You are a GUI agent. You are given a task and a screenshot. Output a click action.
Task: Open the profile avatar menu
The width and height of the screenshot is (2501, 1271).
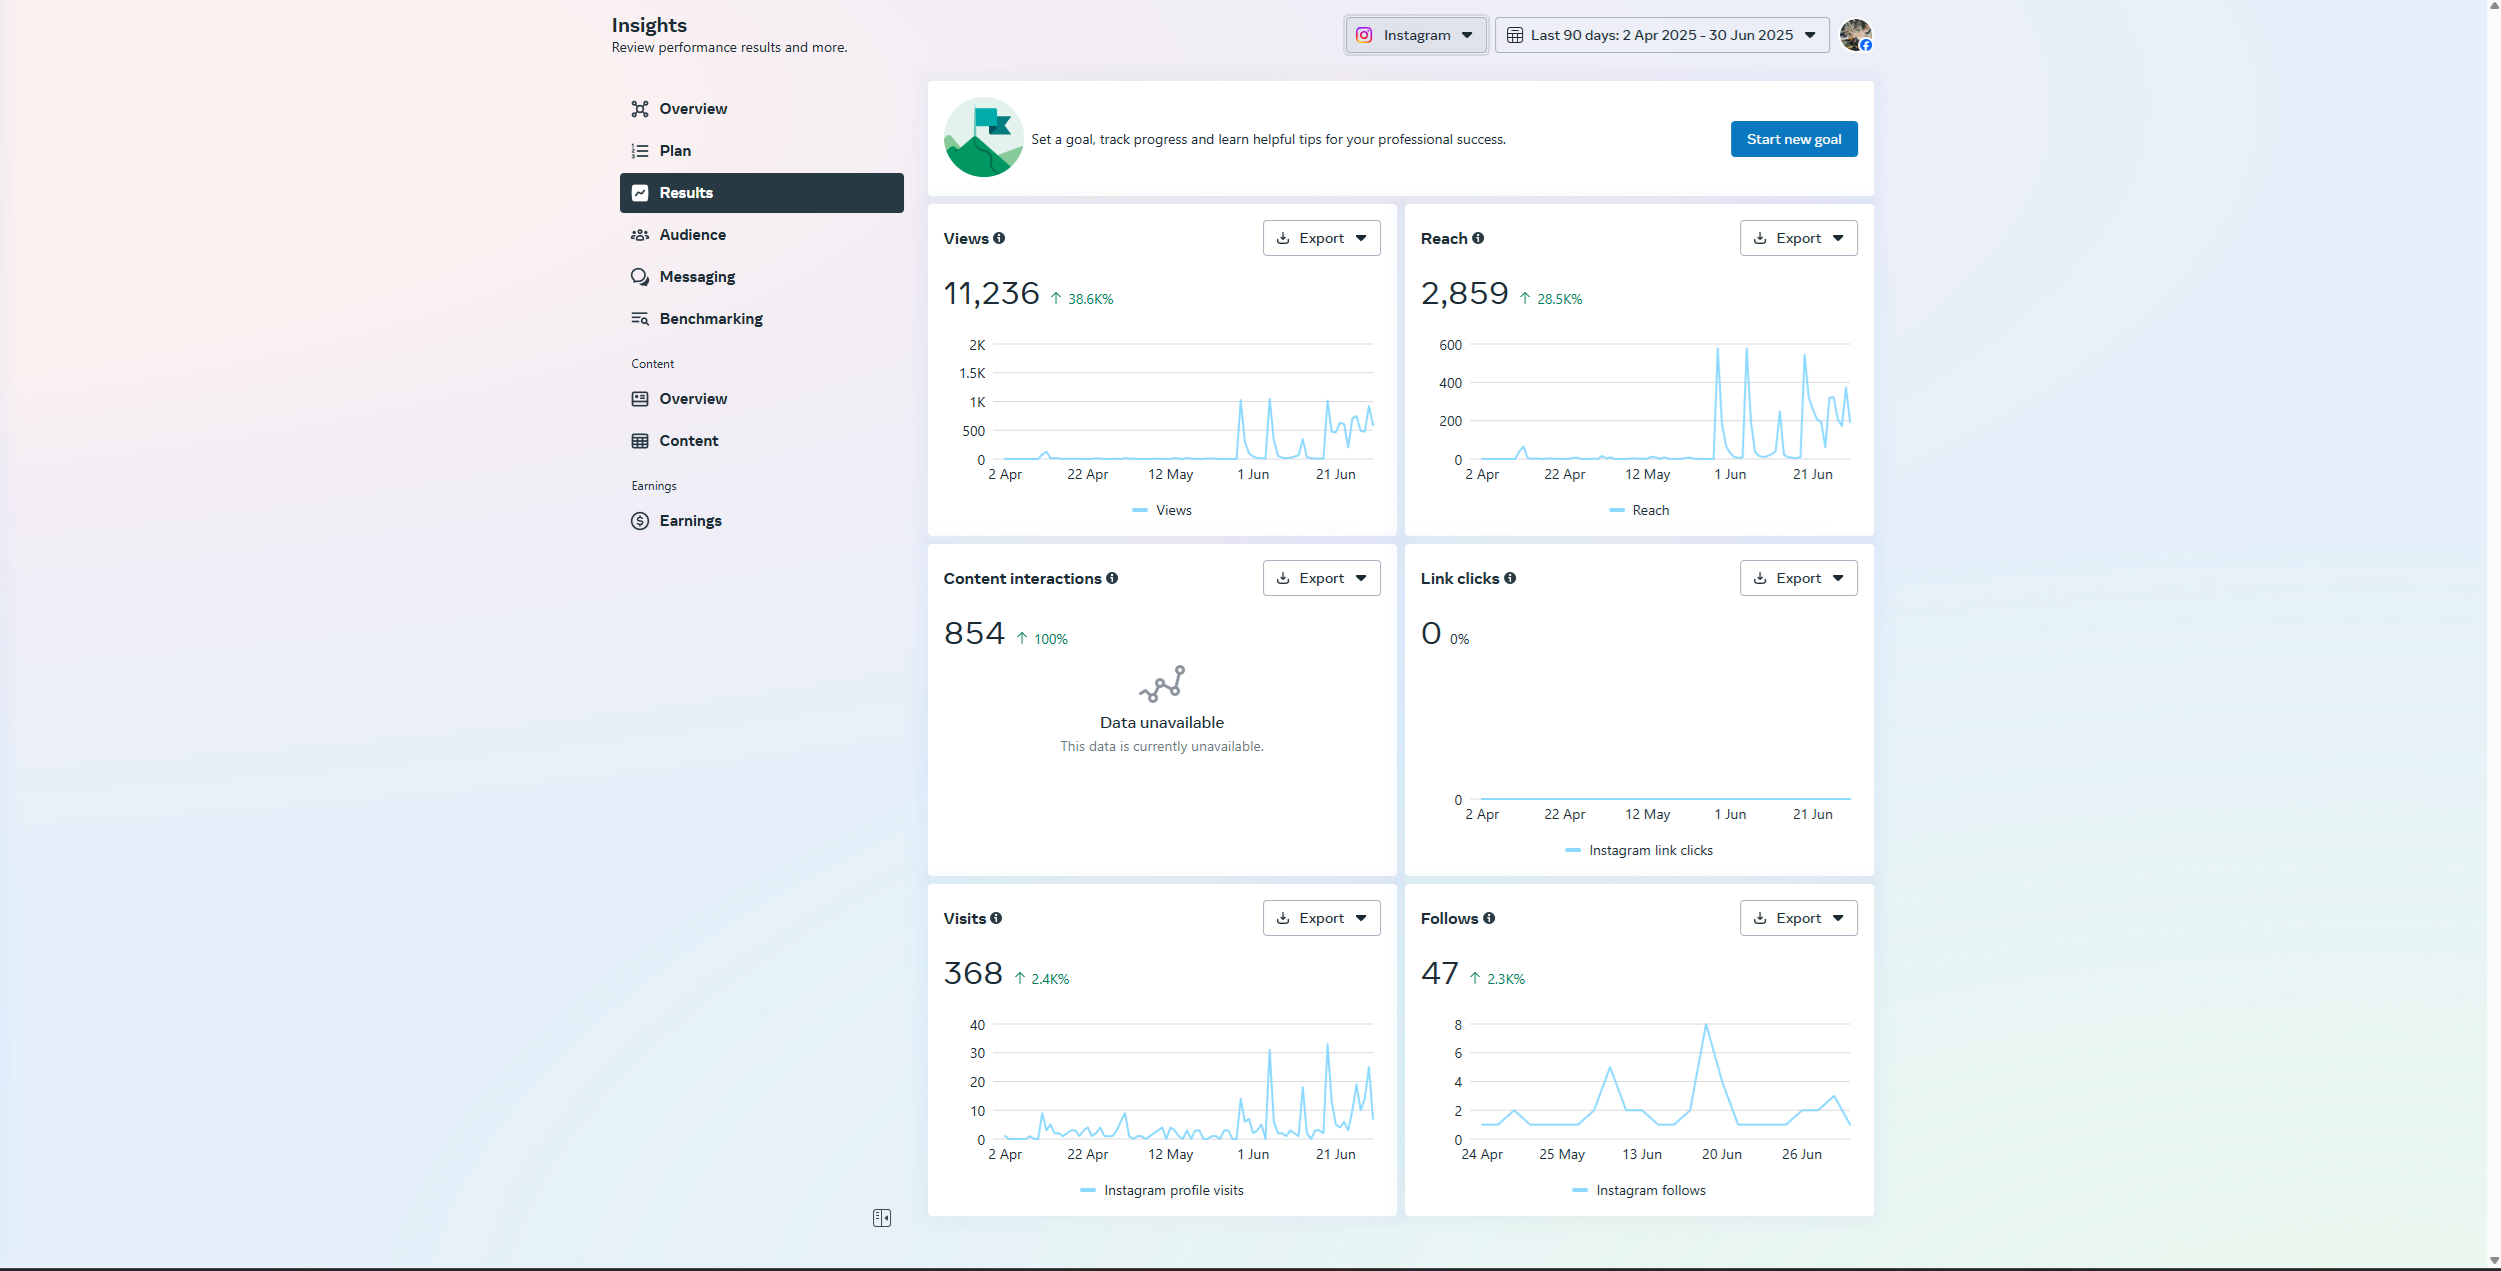[1855, 35]
